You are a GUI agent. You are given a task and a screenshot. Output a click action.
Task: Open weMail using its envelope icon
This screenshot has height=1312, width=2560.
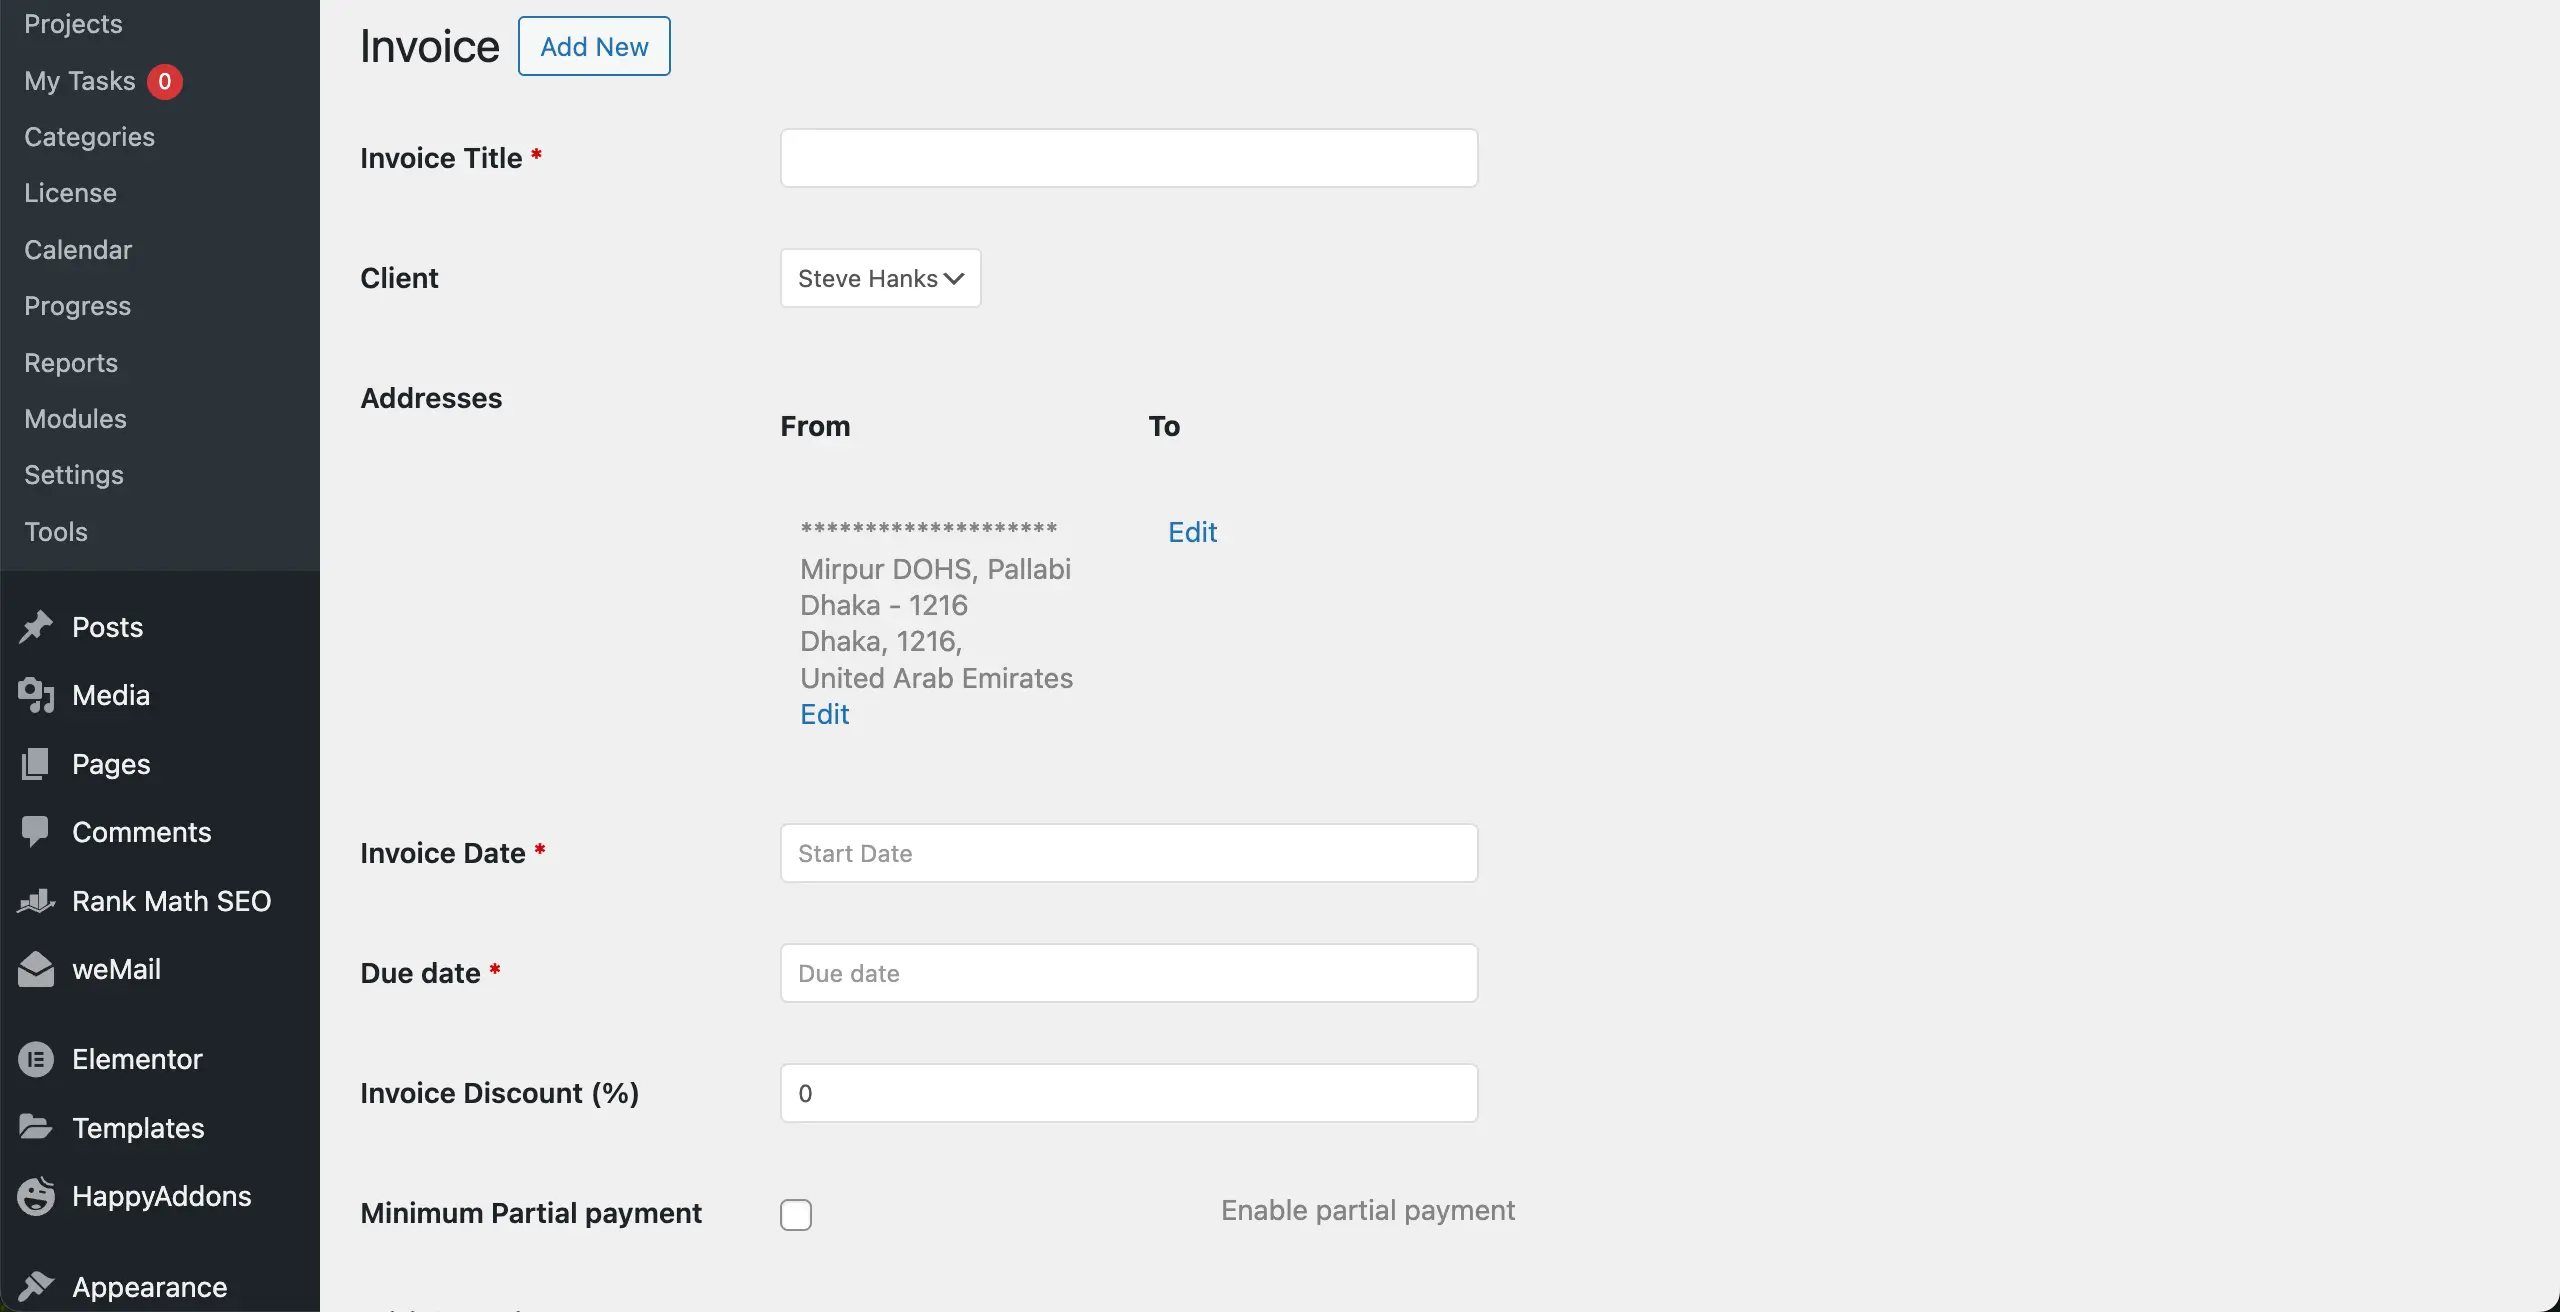(x=35, y=967)
